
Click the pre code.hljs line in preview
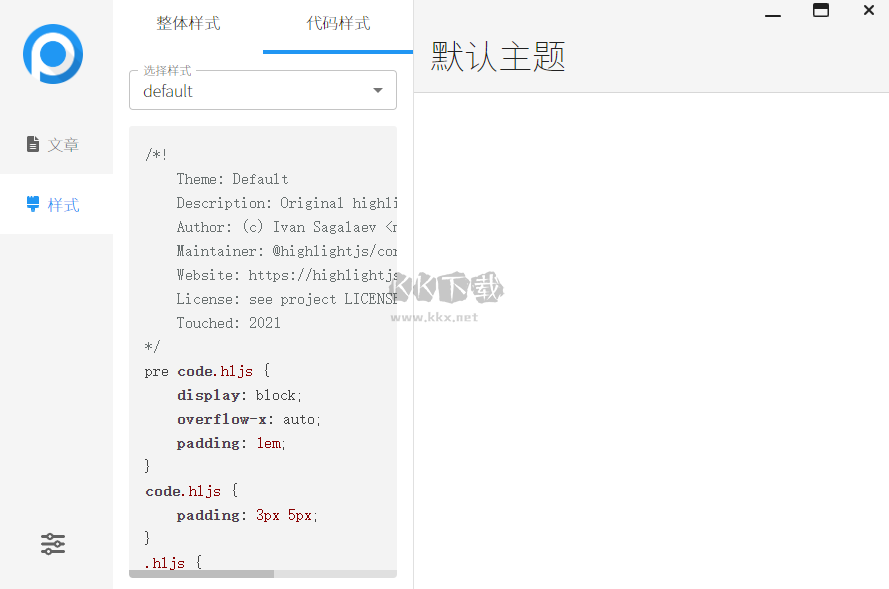click(210, 370)
